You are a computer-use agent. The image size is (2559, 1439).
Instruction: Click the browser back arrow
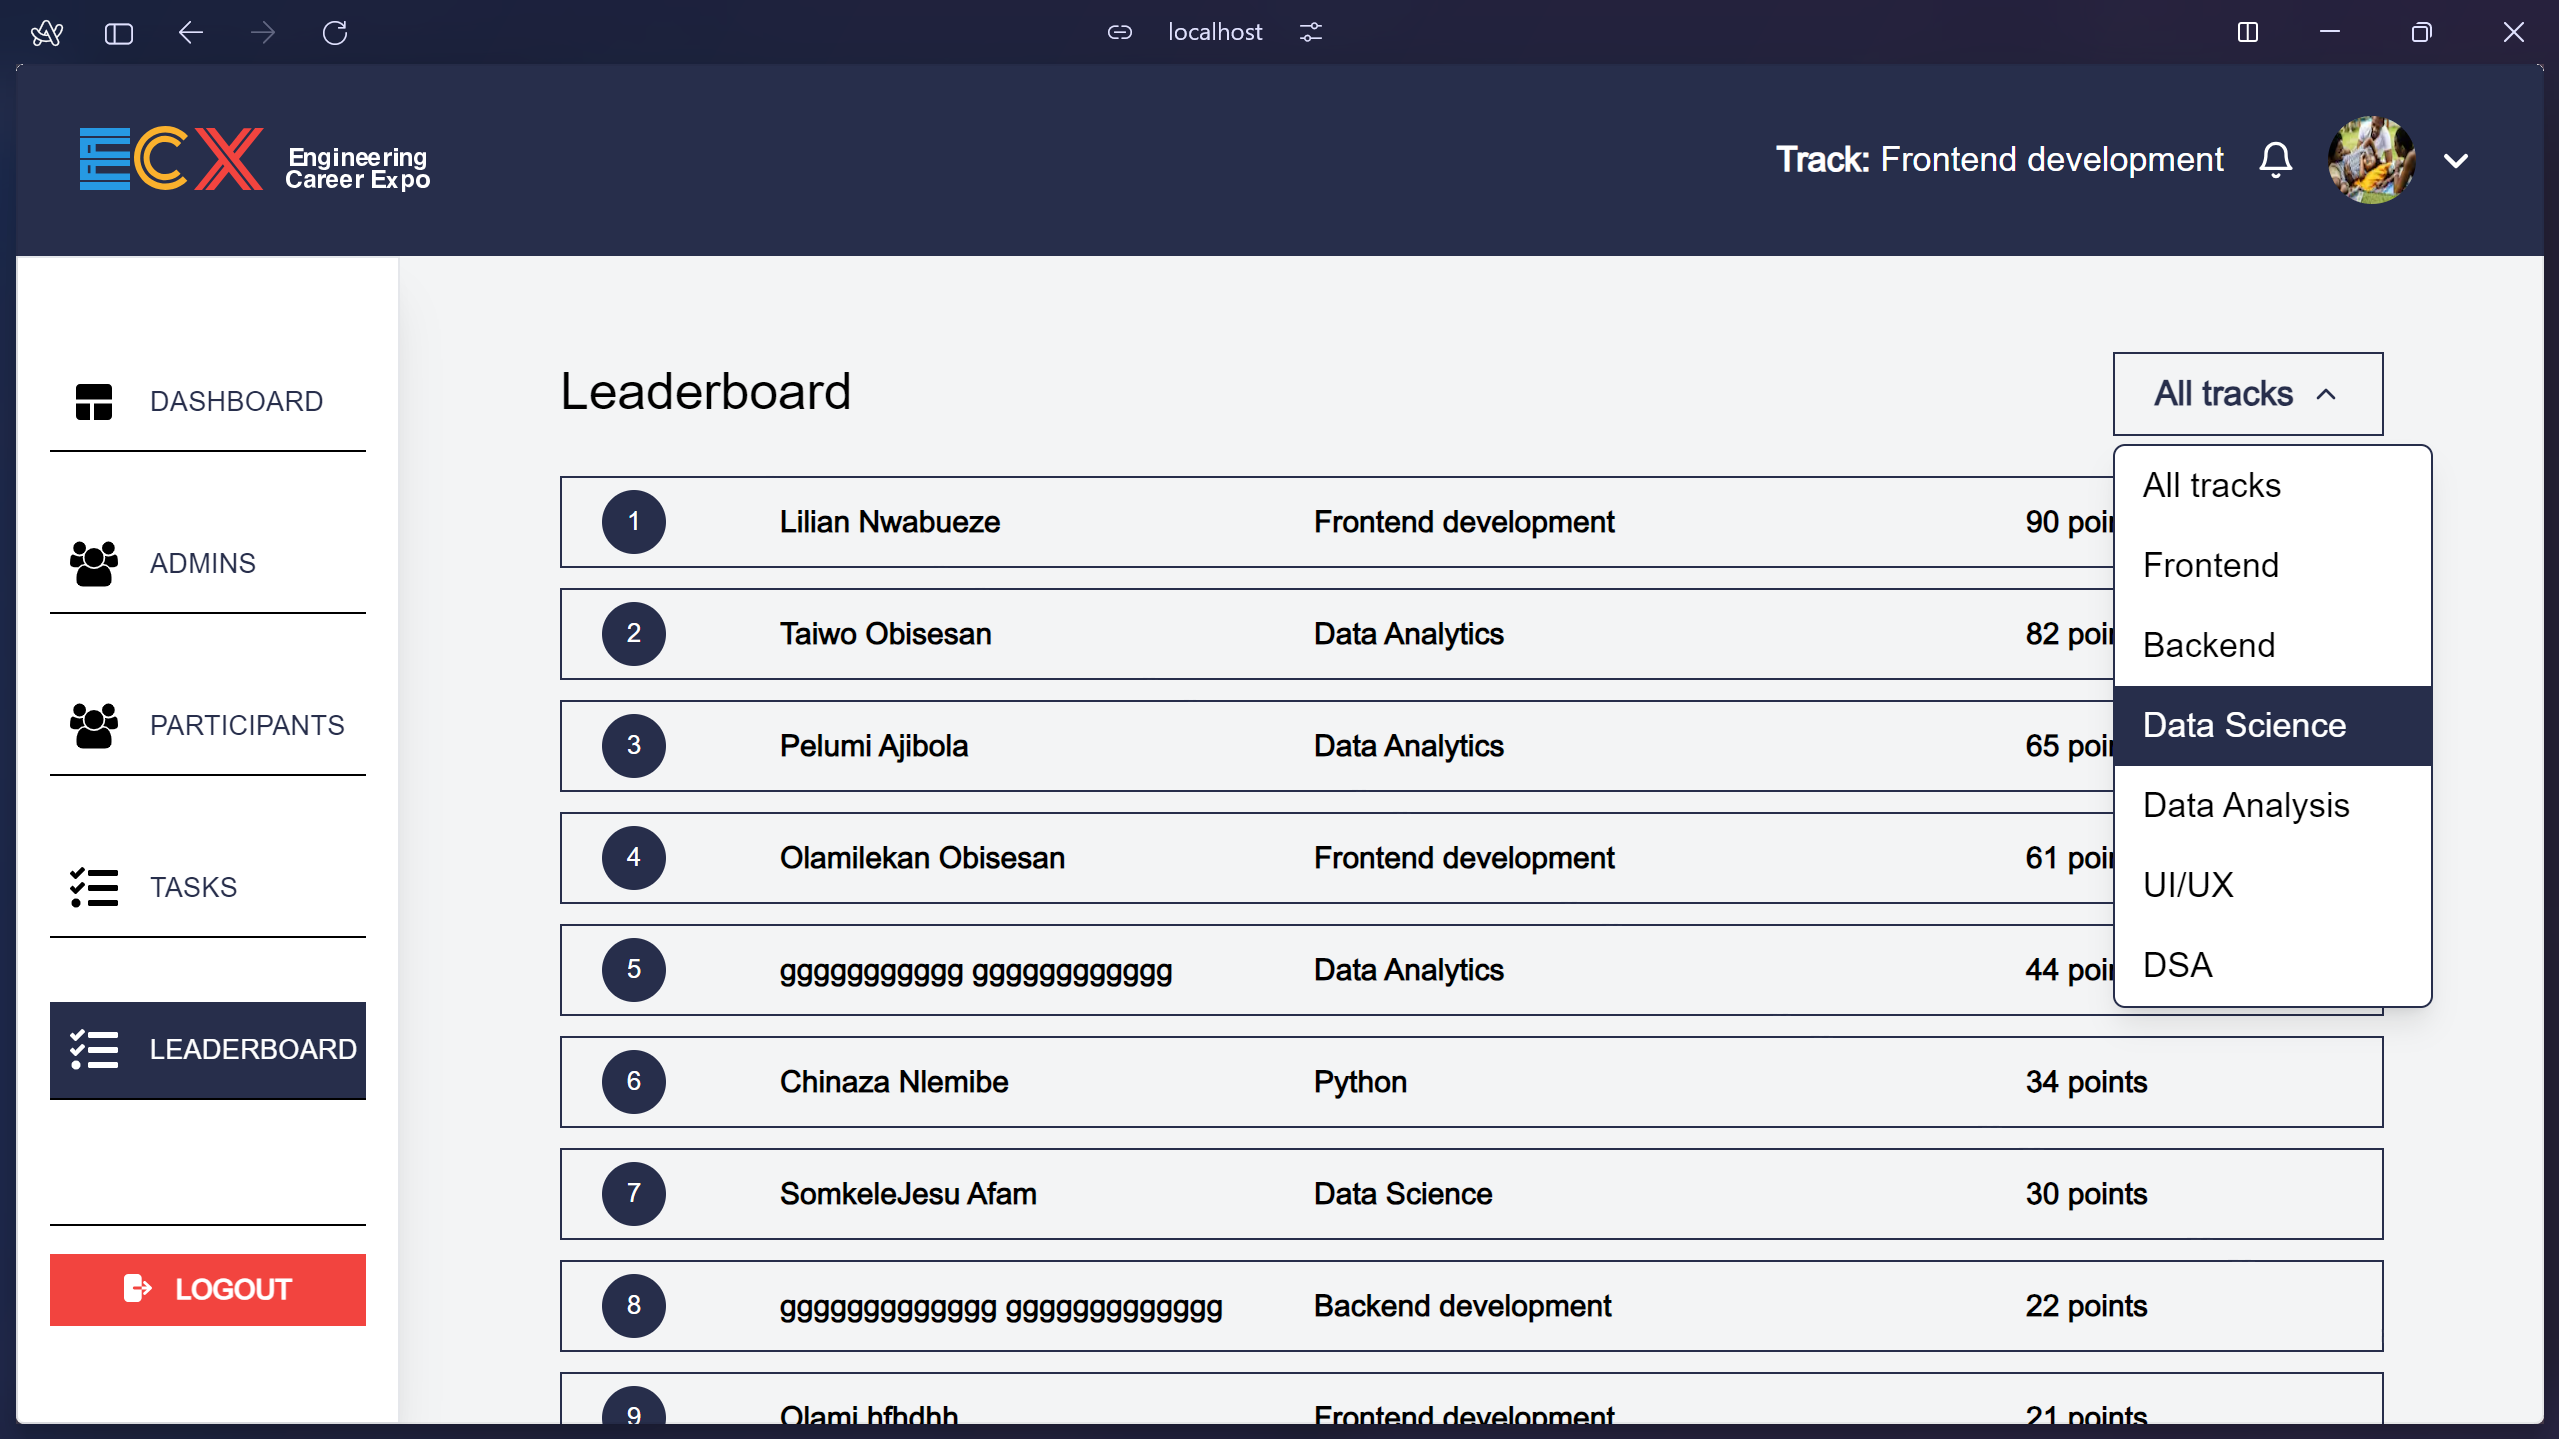tap(190, 33)
